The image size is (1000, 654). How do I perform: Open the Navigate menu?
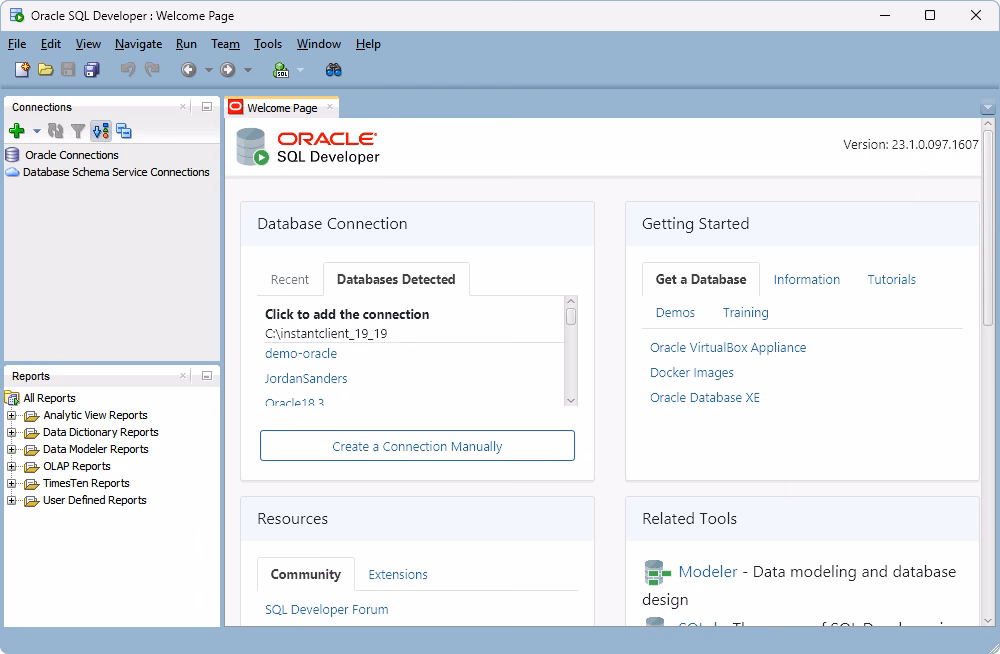point(138,44)
